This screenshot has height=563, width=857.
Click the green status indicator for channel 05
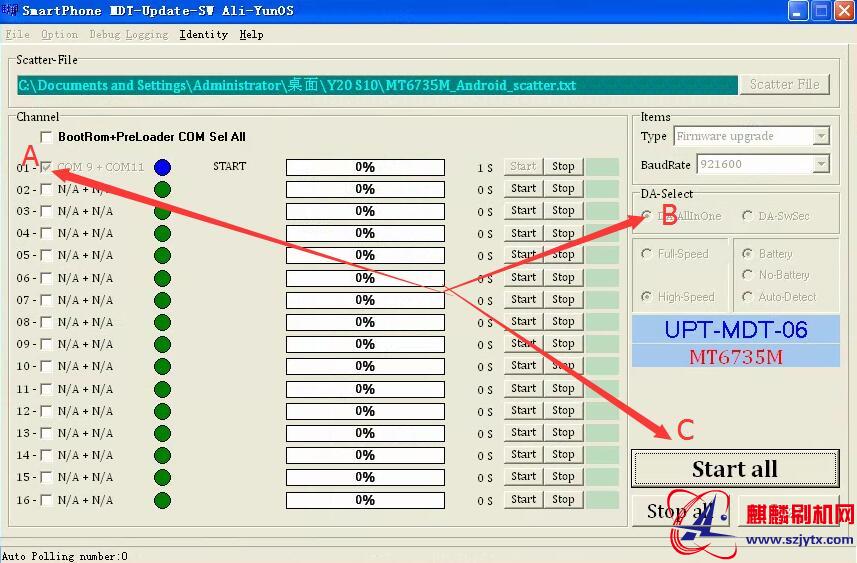(x=162, y=255)
